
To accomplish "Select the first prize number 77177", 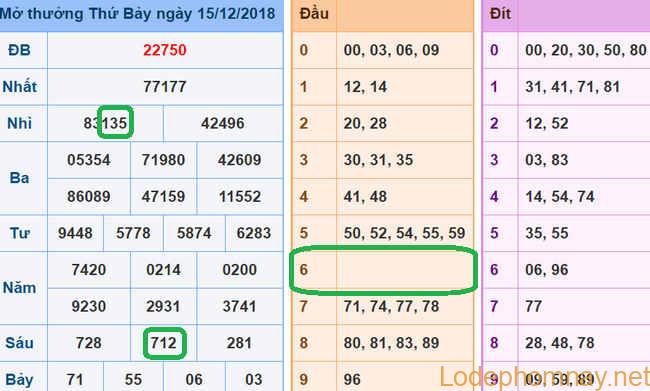I will pyautogui.click(x=165, y=87).
